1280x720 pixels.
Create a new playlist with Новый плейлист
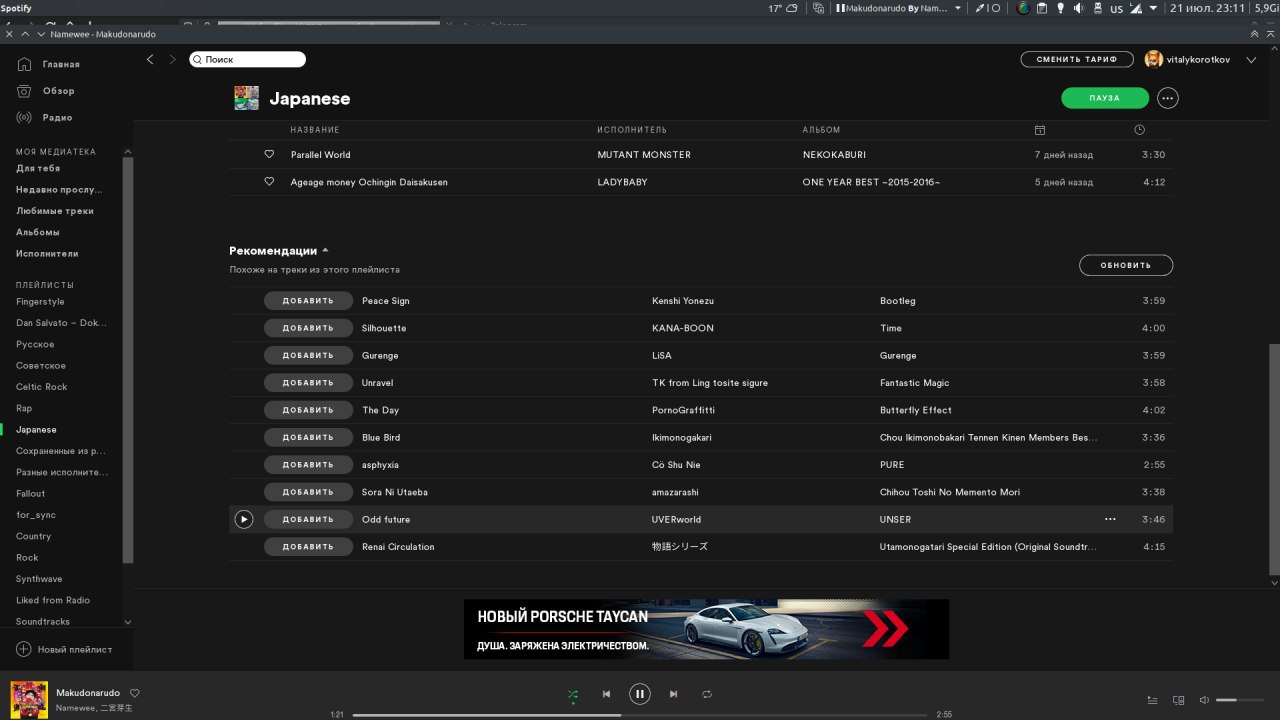pyautogui.click(x=64, y=649)
